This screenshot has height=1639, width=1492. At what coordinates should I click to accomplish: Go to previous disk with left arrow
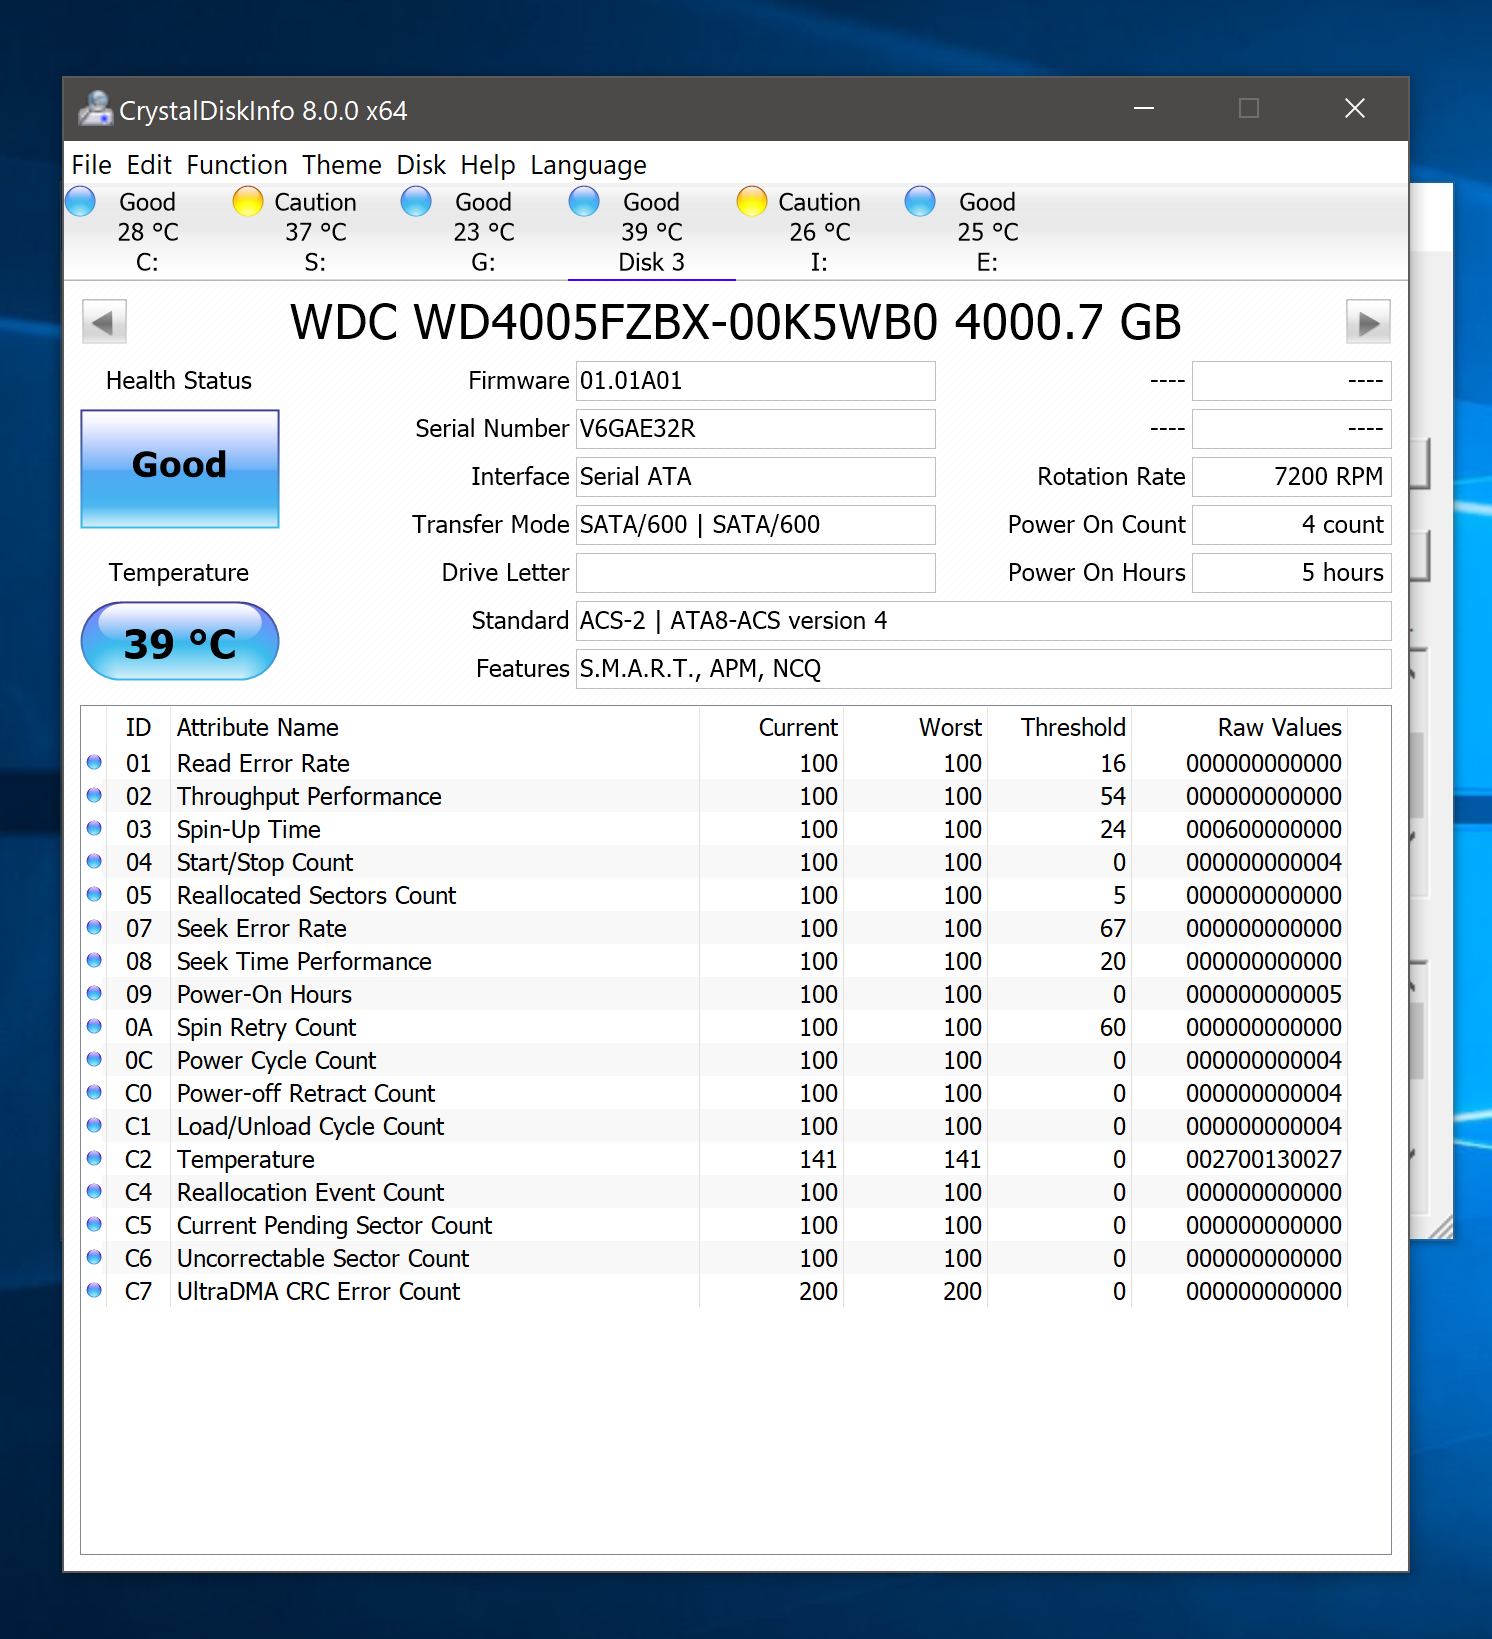tap(104, 322)
